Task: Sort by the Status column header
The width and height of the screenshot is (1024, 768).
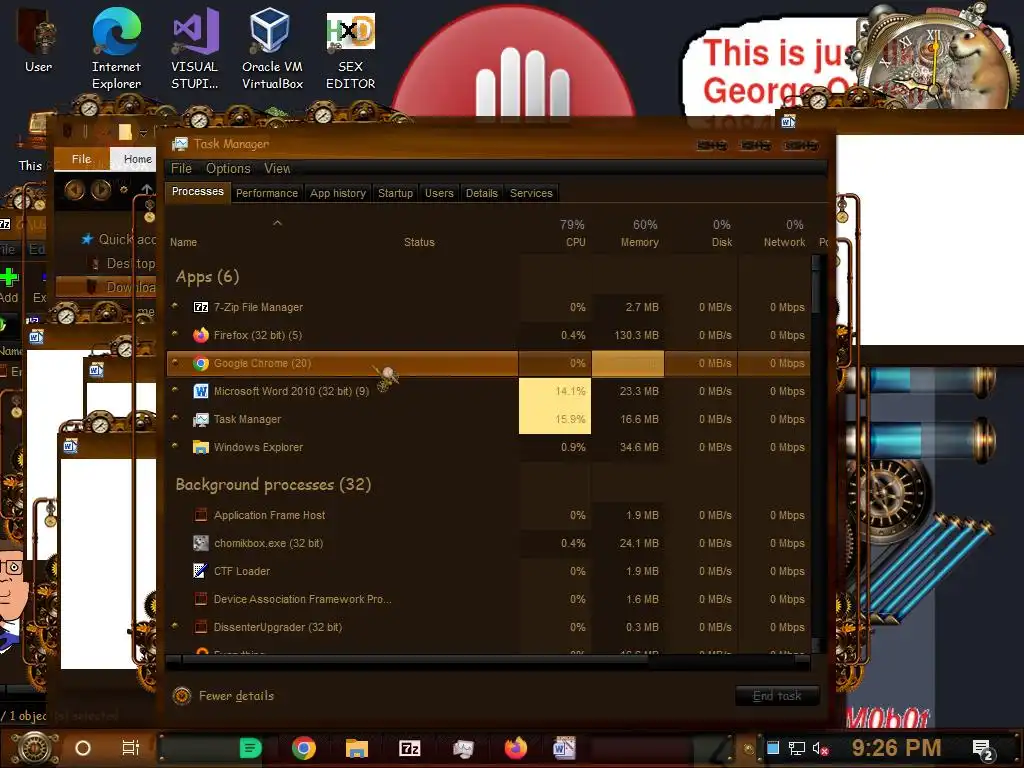Action: [419, 242]
